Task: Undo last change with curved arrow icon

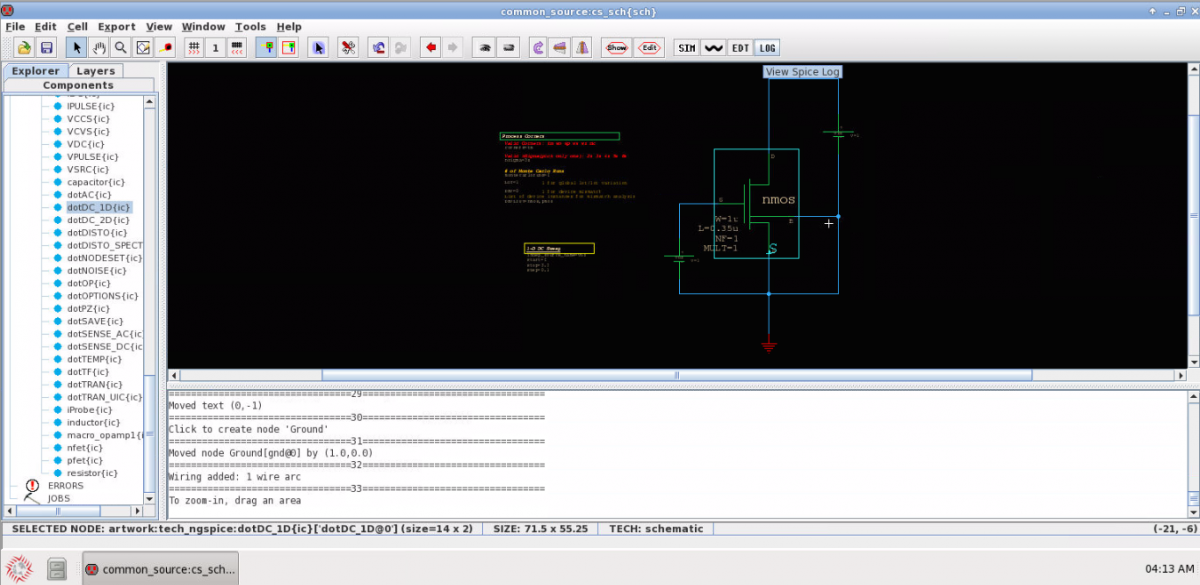Action: [379, 47]
